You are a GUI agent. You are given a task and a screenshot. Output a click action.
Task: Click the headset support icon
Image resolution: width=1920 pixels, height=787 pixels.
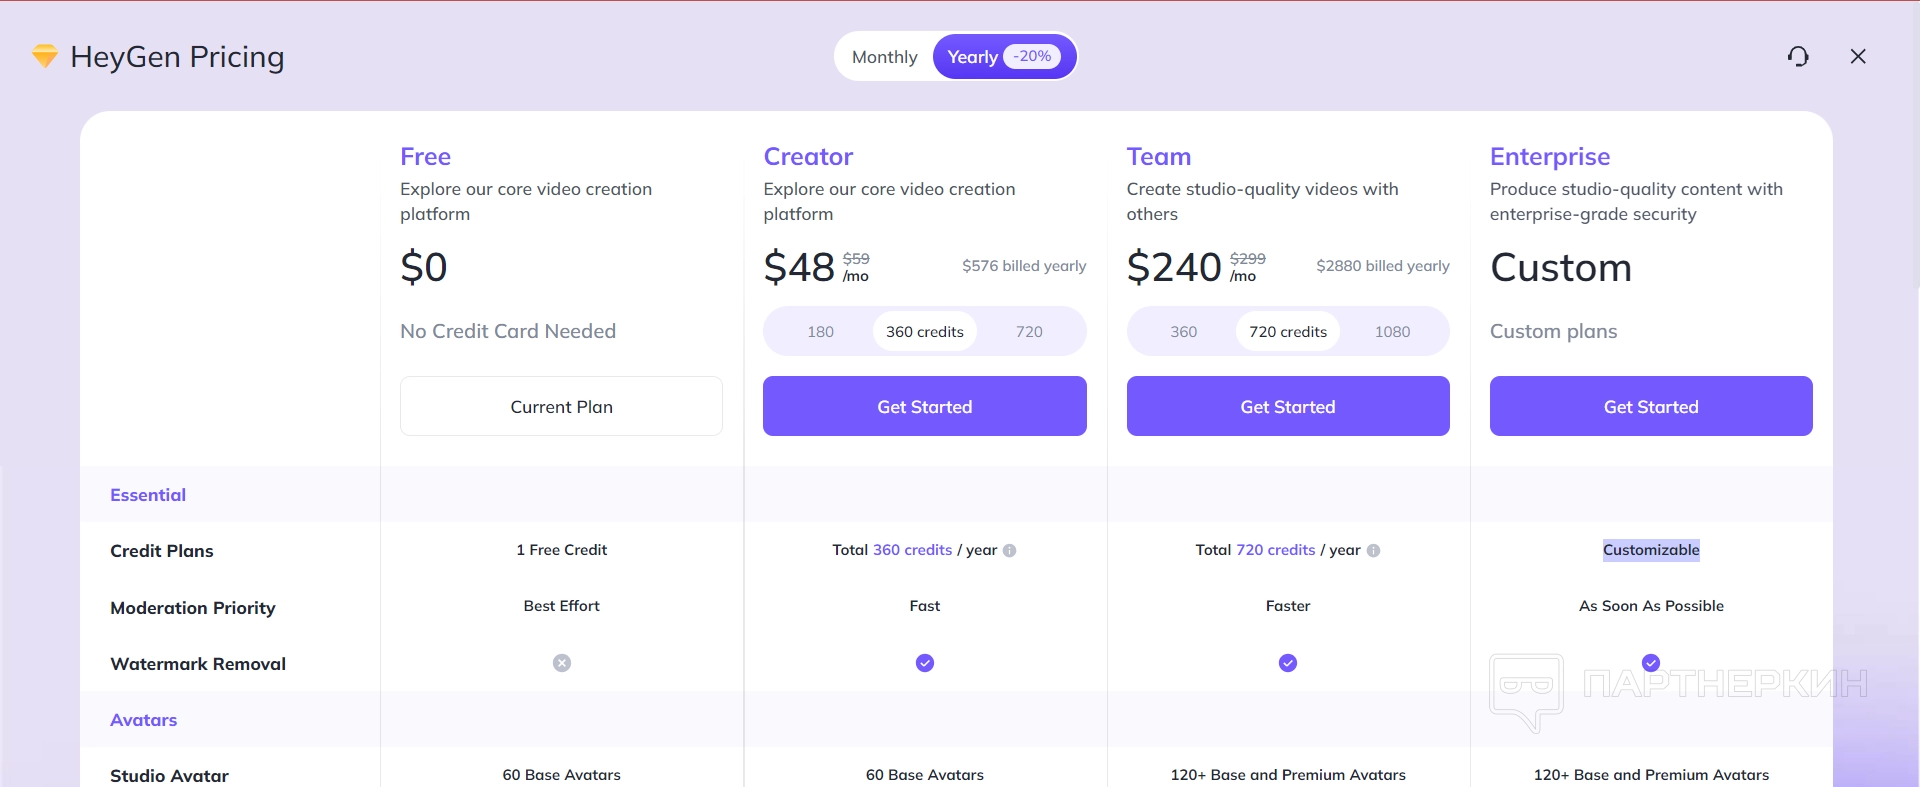click(1798, 57)
